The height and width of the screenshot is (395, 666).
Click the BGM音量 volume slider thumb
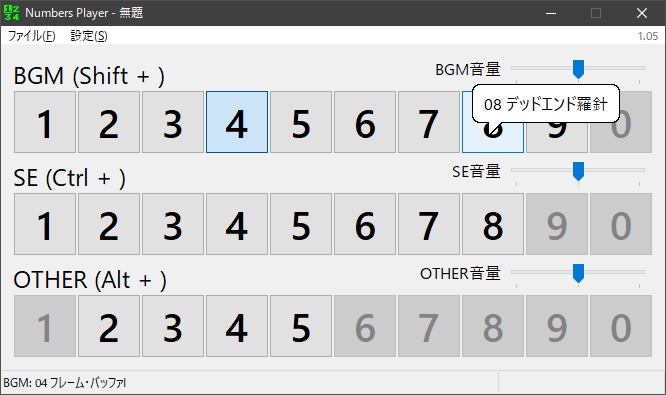(x=578, y=69)
